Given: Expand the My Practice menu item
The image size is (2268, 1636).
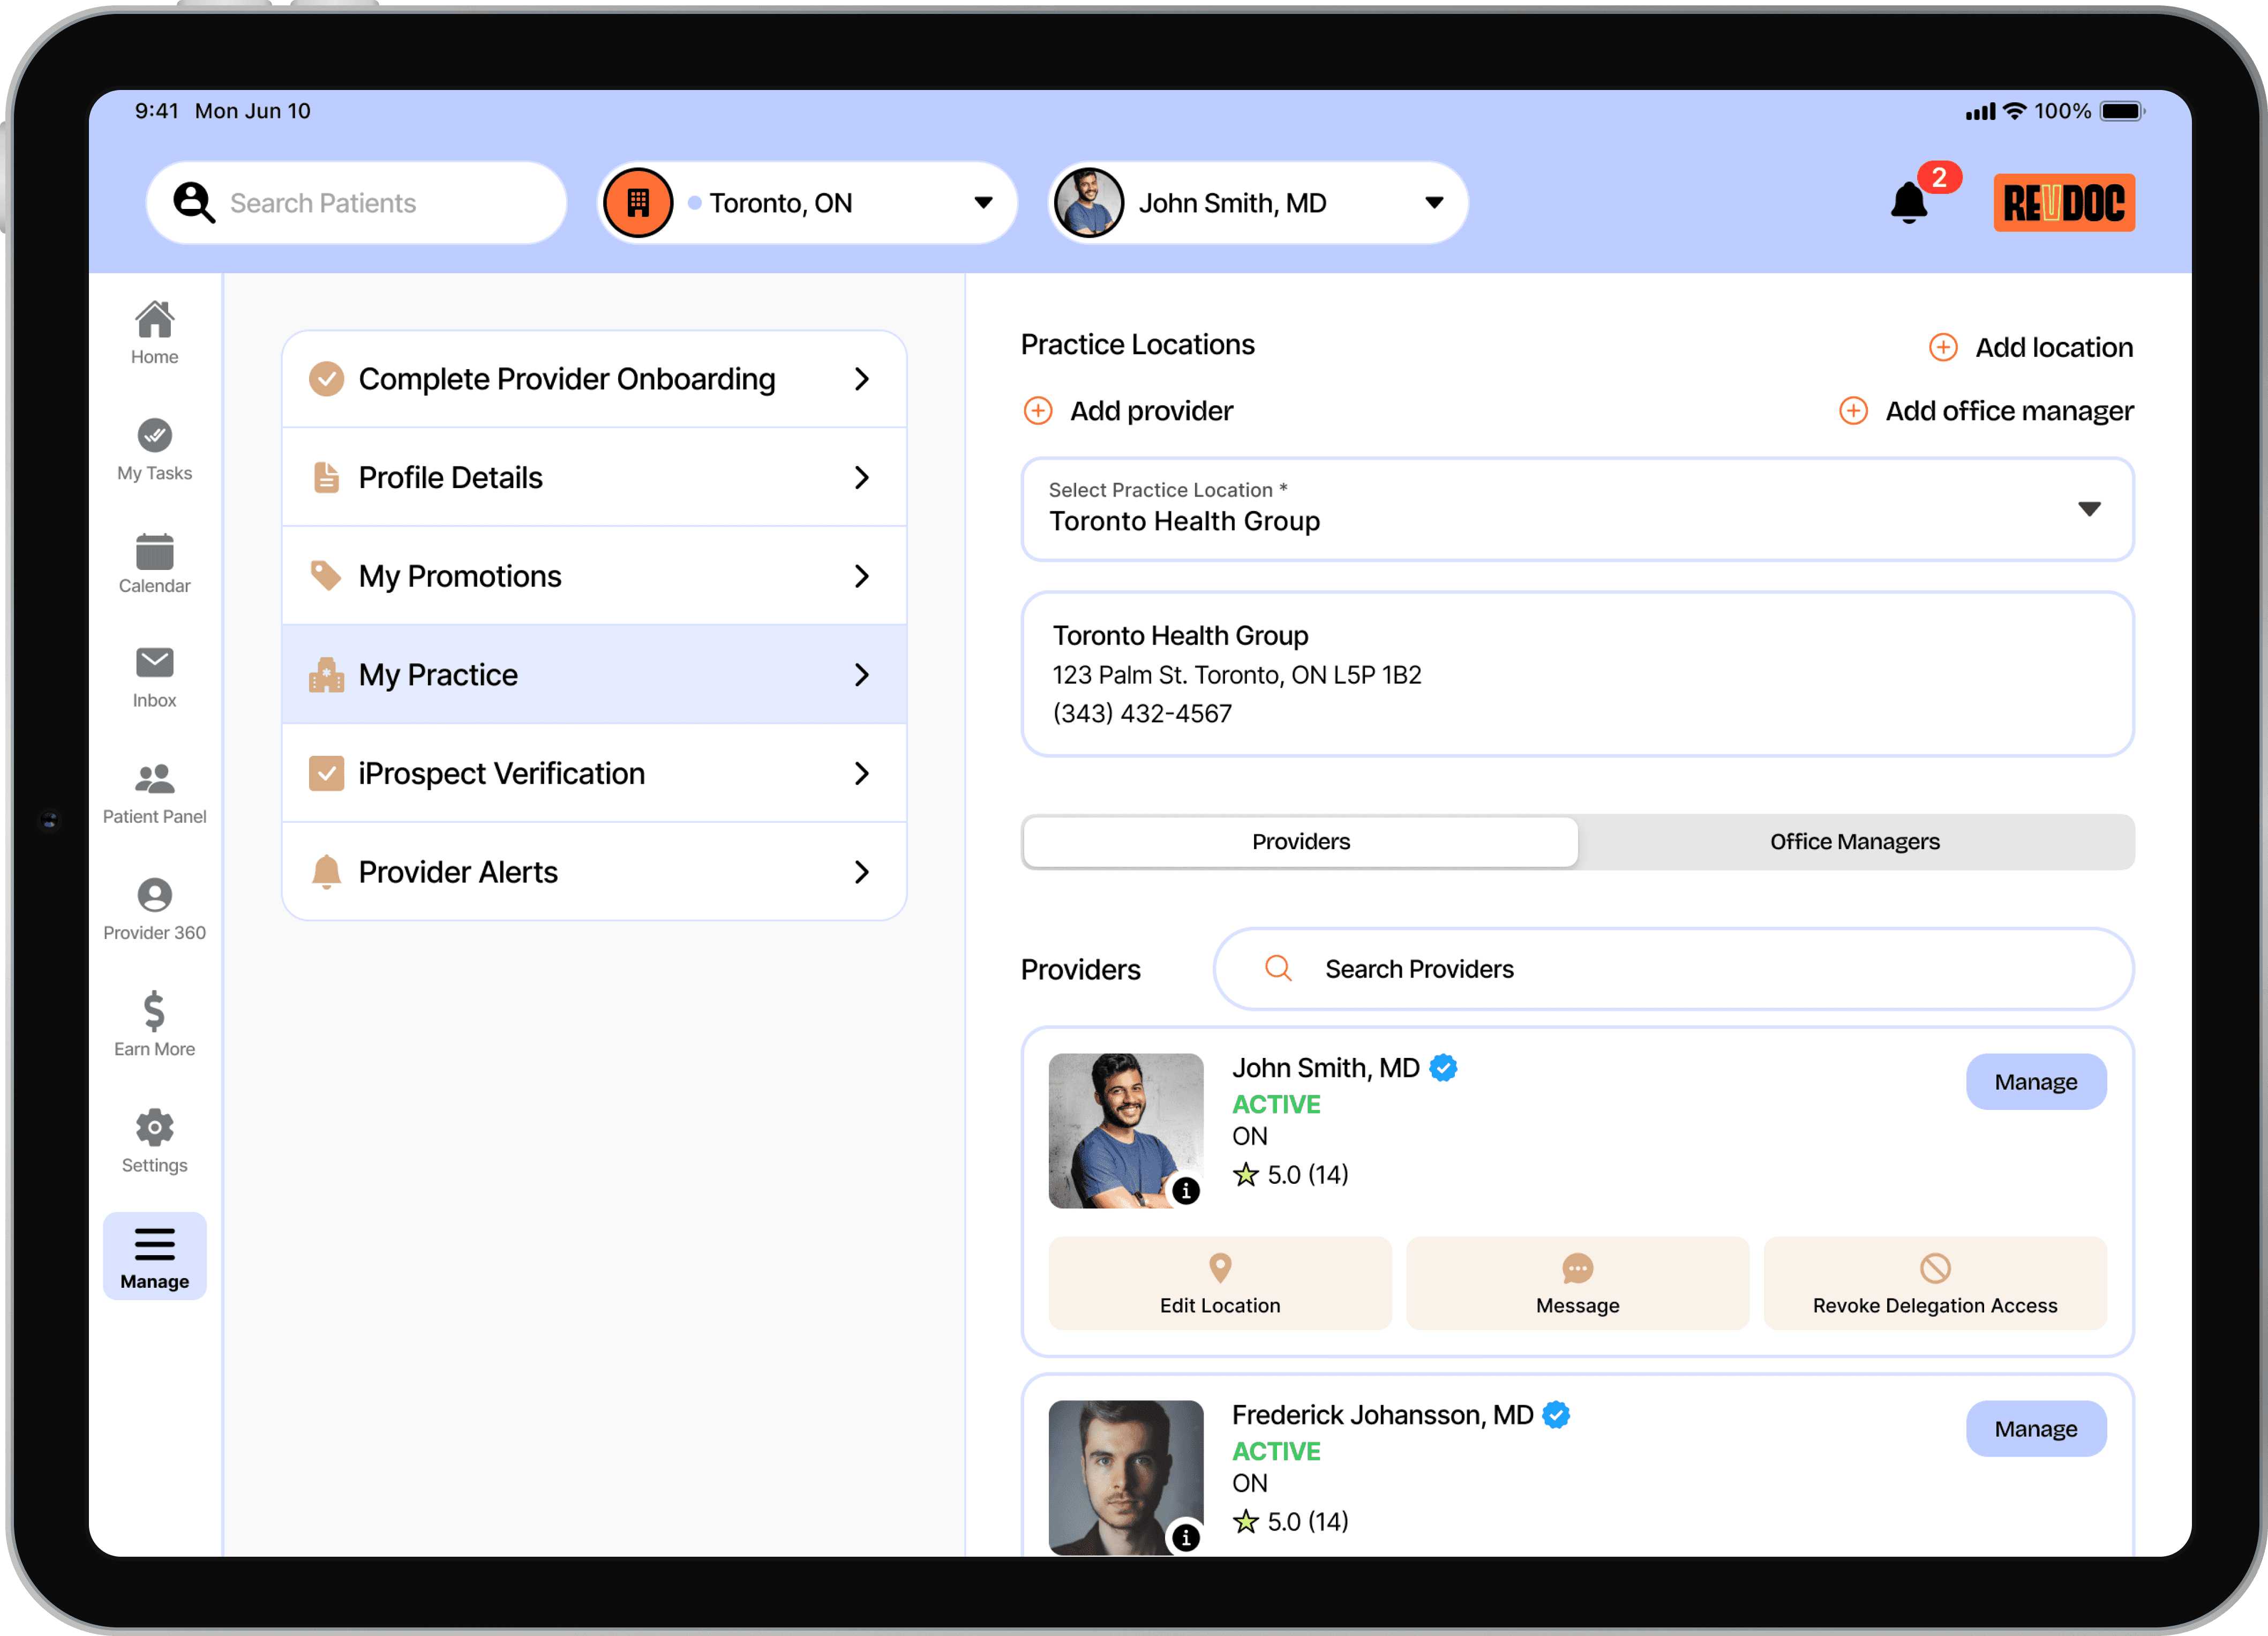Looking at the screenshot, I should [594, 674].
